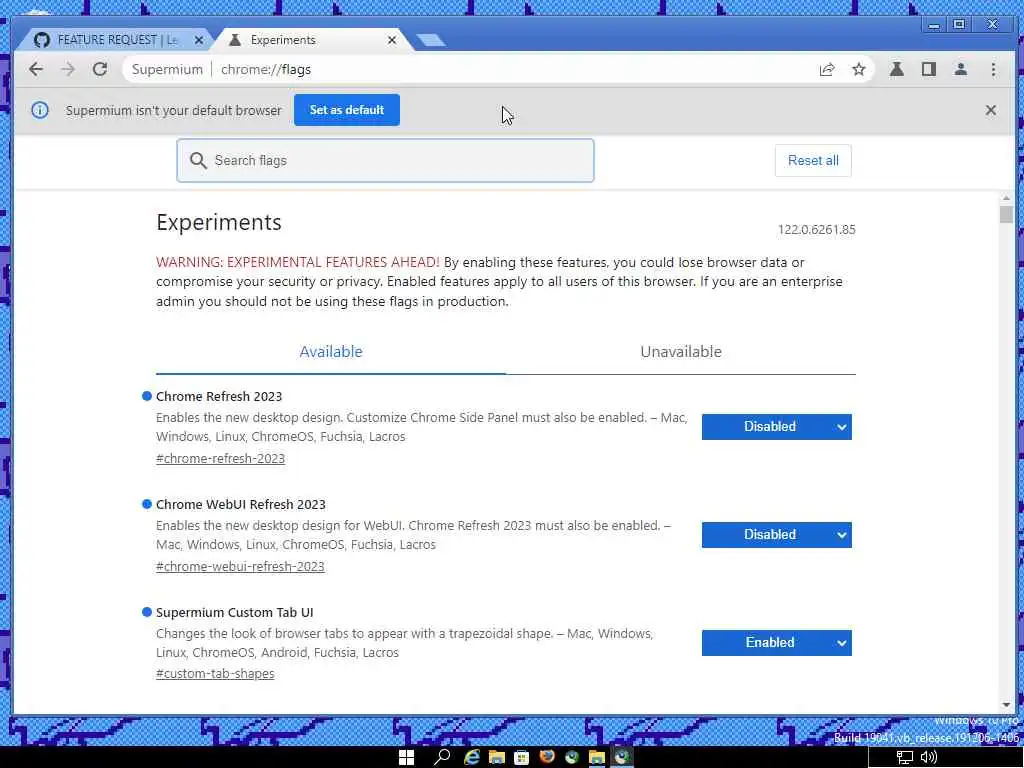Open the Experiments flask toolbar icon
Viewport: 1024px width, 768px height.
(897, 69)
